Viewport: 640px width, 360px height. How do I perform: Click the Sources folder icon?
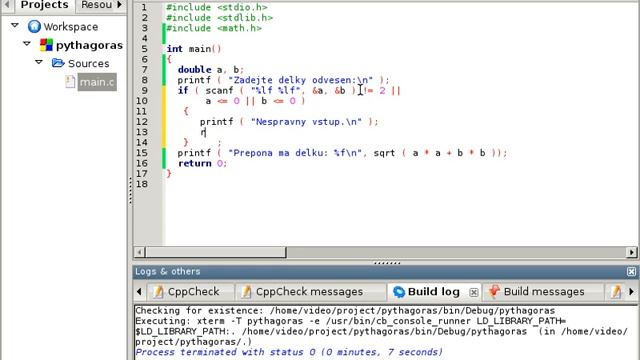pos(58,63)
